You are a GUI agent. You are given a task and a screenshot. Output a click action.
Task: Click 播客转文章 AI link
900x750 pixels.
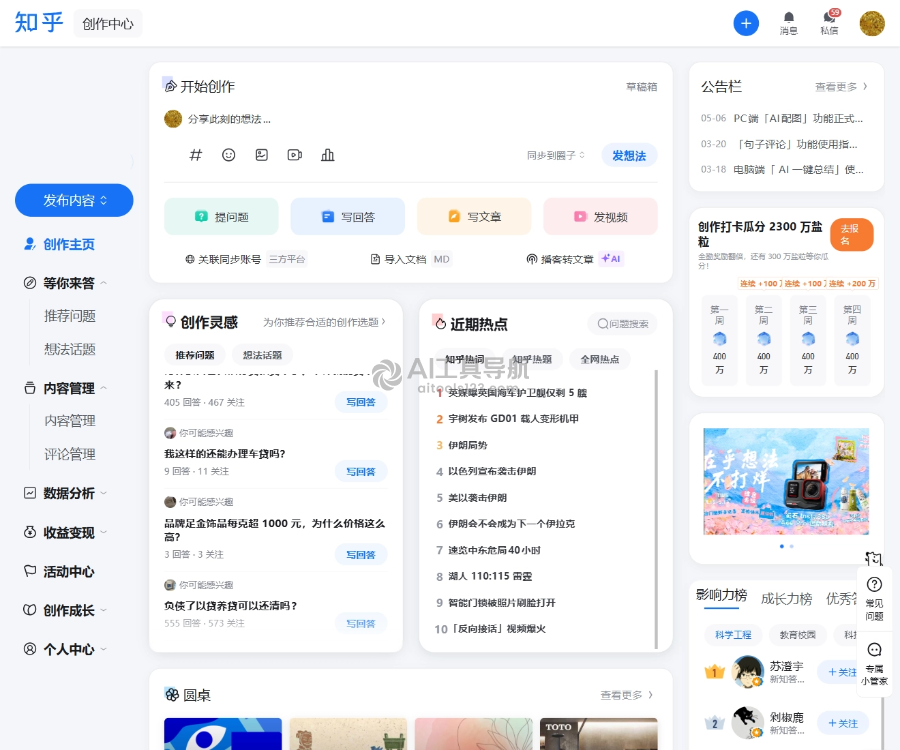click(x=575, y=259)
